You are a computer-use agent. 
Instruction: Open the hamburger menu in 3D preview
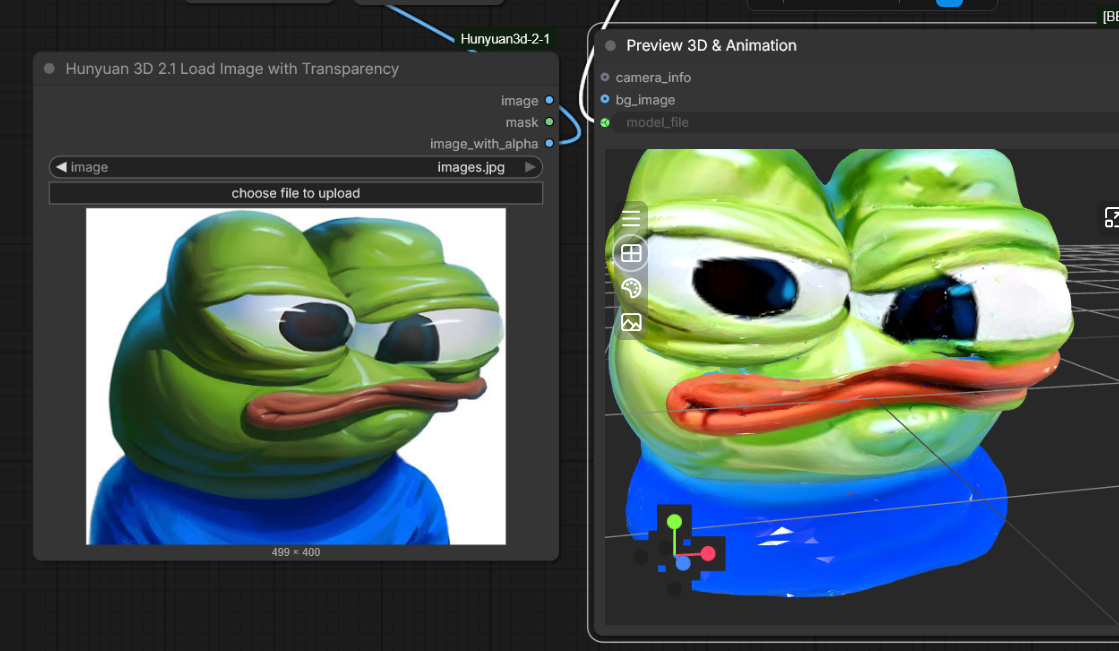[631, 218]
